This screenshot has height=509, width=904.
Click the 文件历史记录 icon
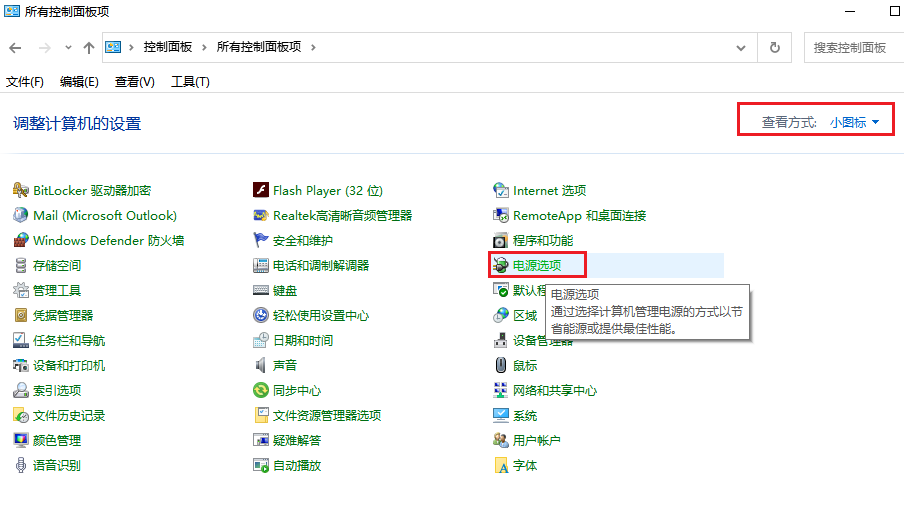21,415
